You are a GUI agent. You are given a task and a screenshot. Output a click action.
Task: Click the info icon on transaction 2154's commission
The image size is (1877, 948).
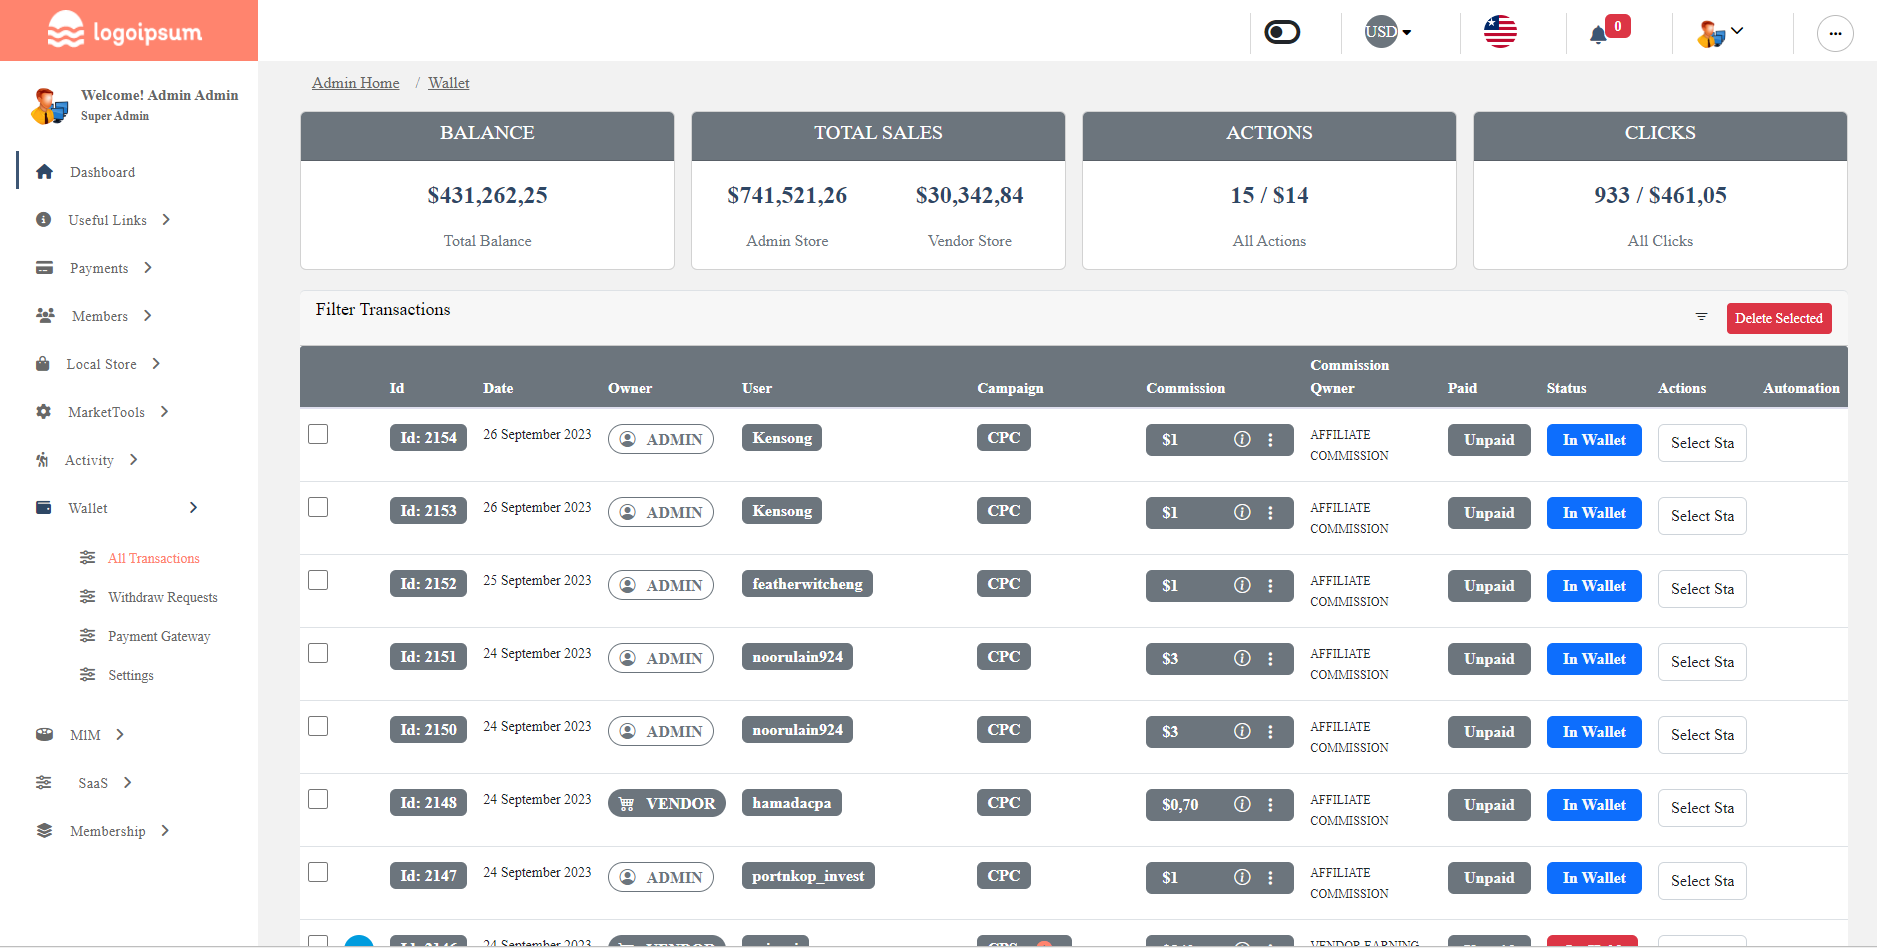(1242, 439)
